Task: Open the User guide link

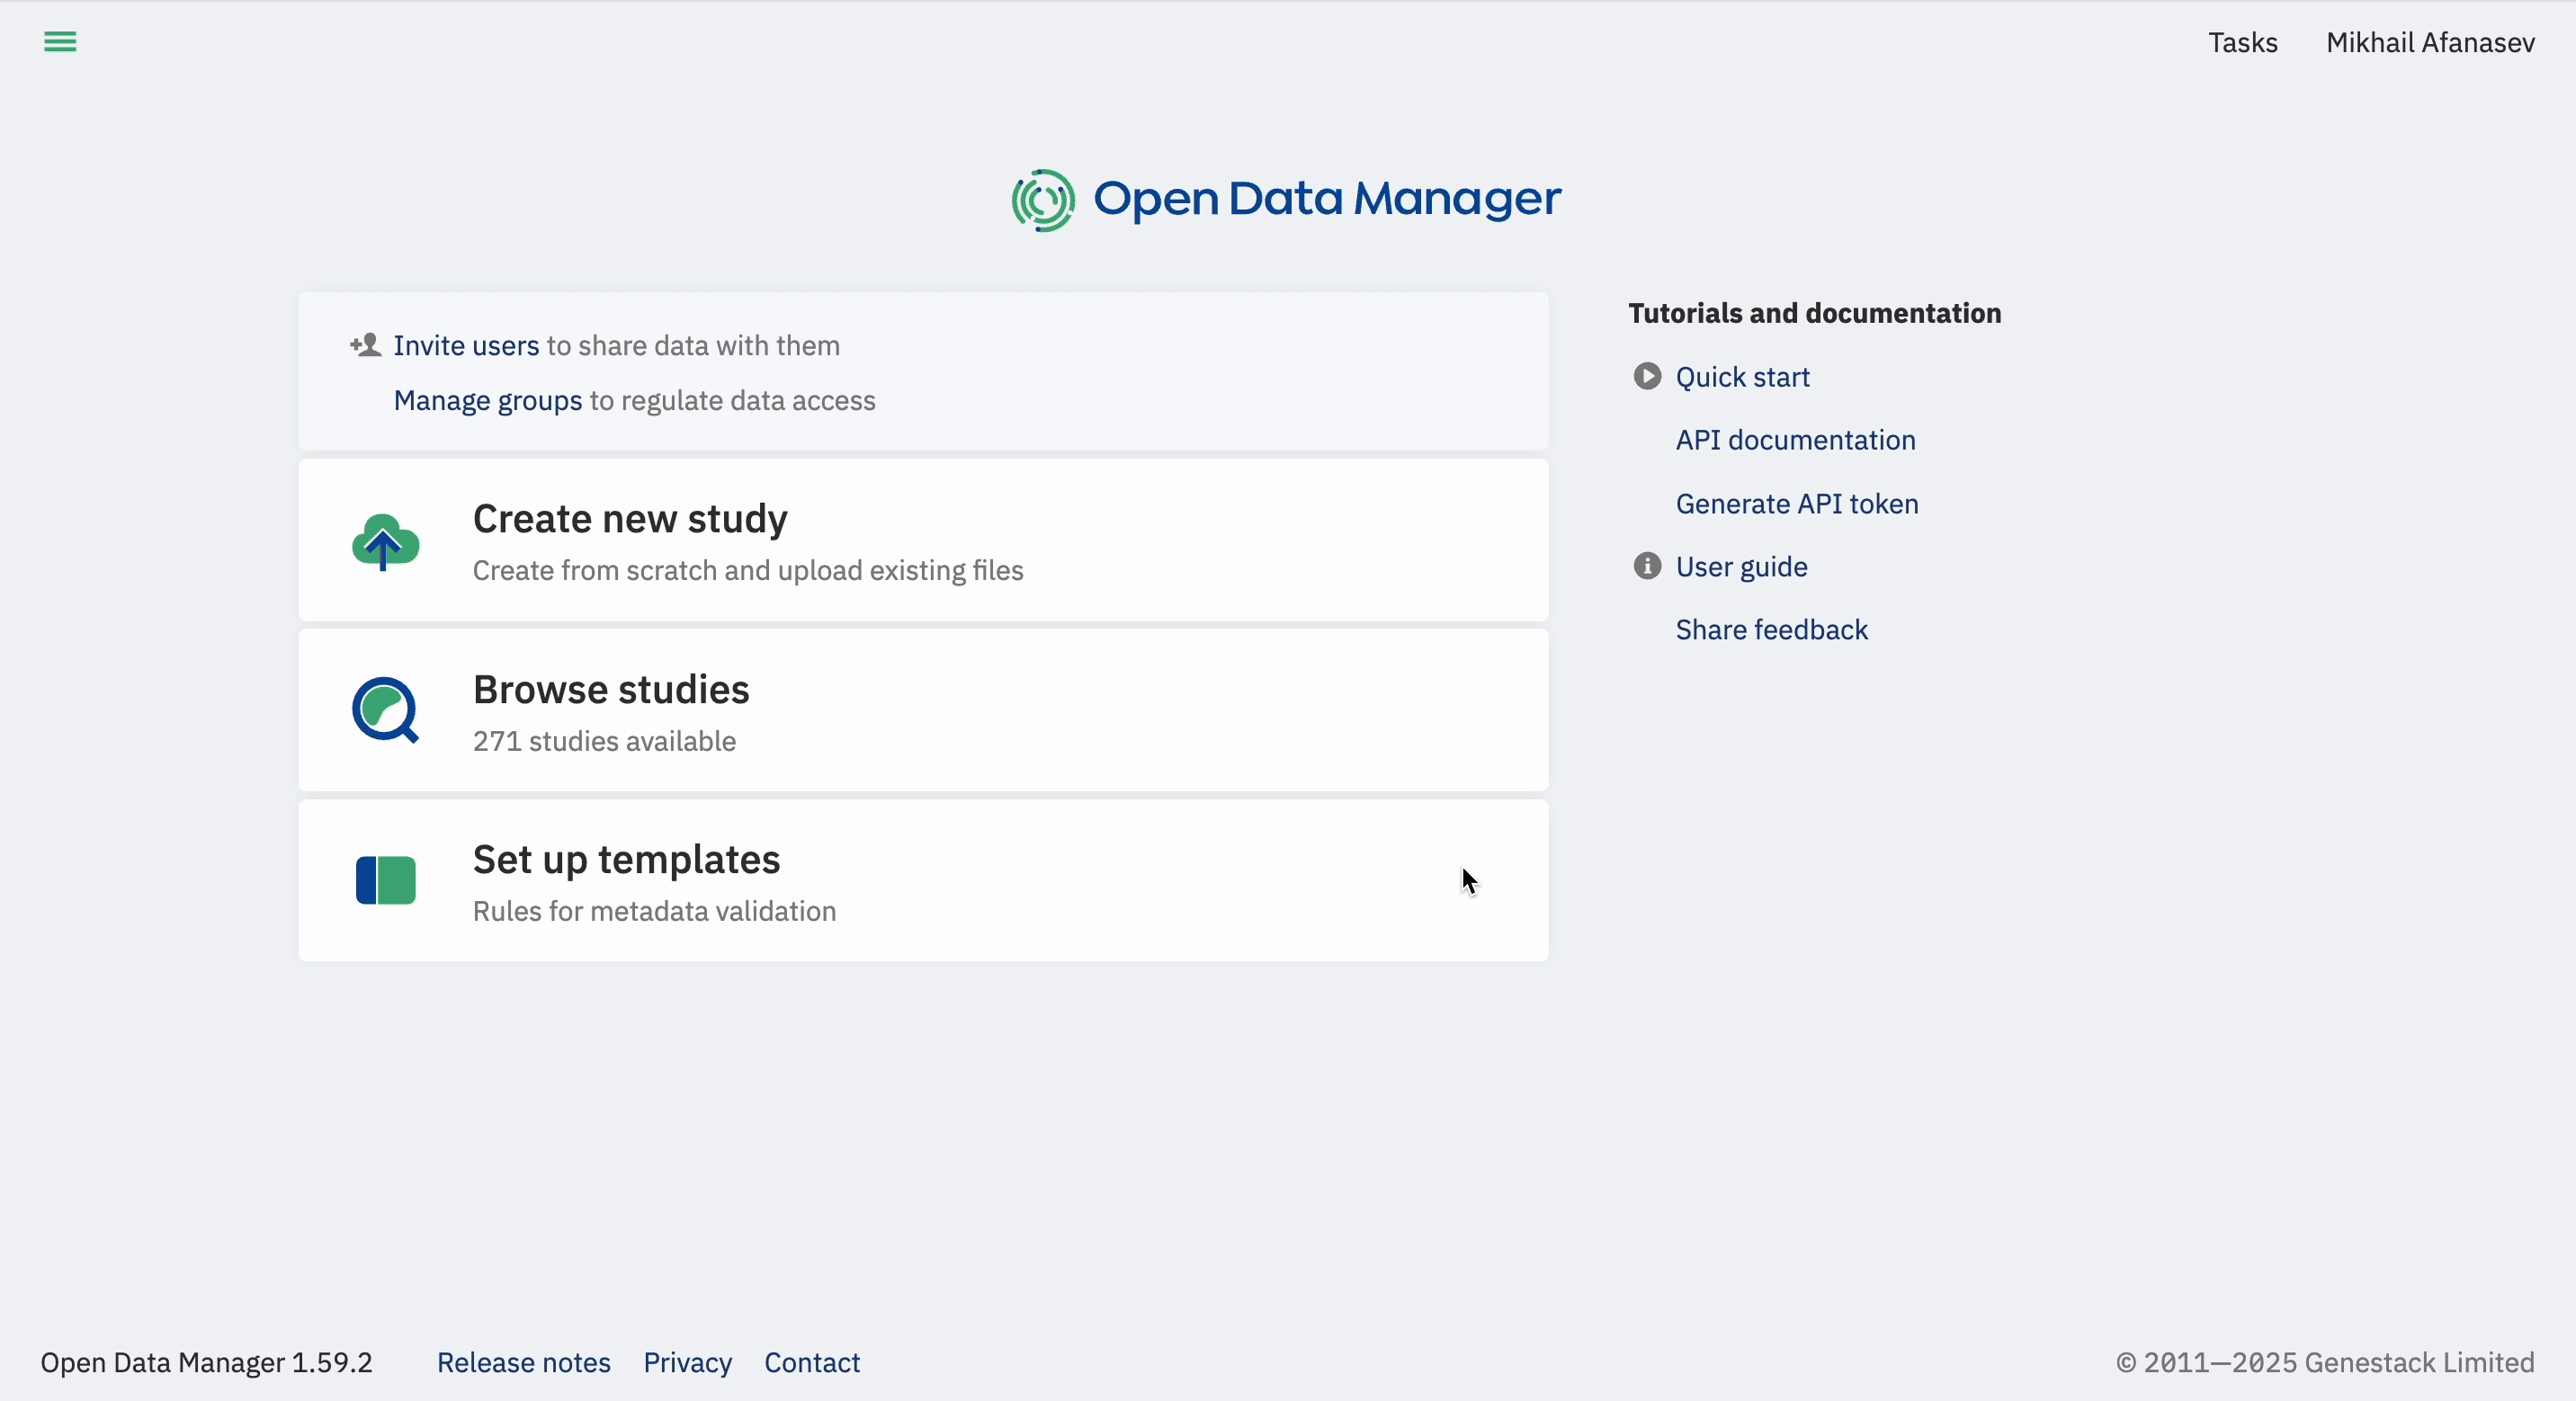Action: click(x=1741, y=567)
